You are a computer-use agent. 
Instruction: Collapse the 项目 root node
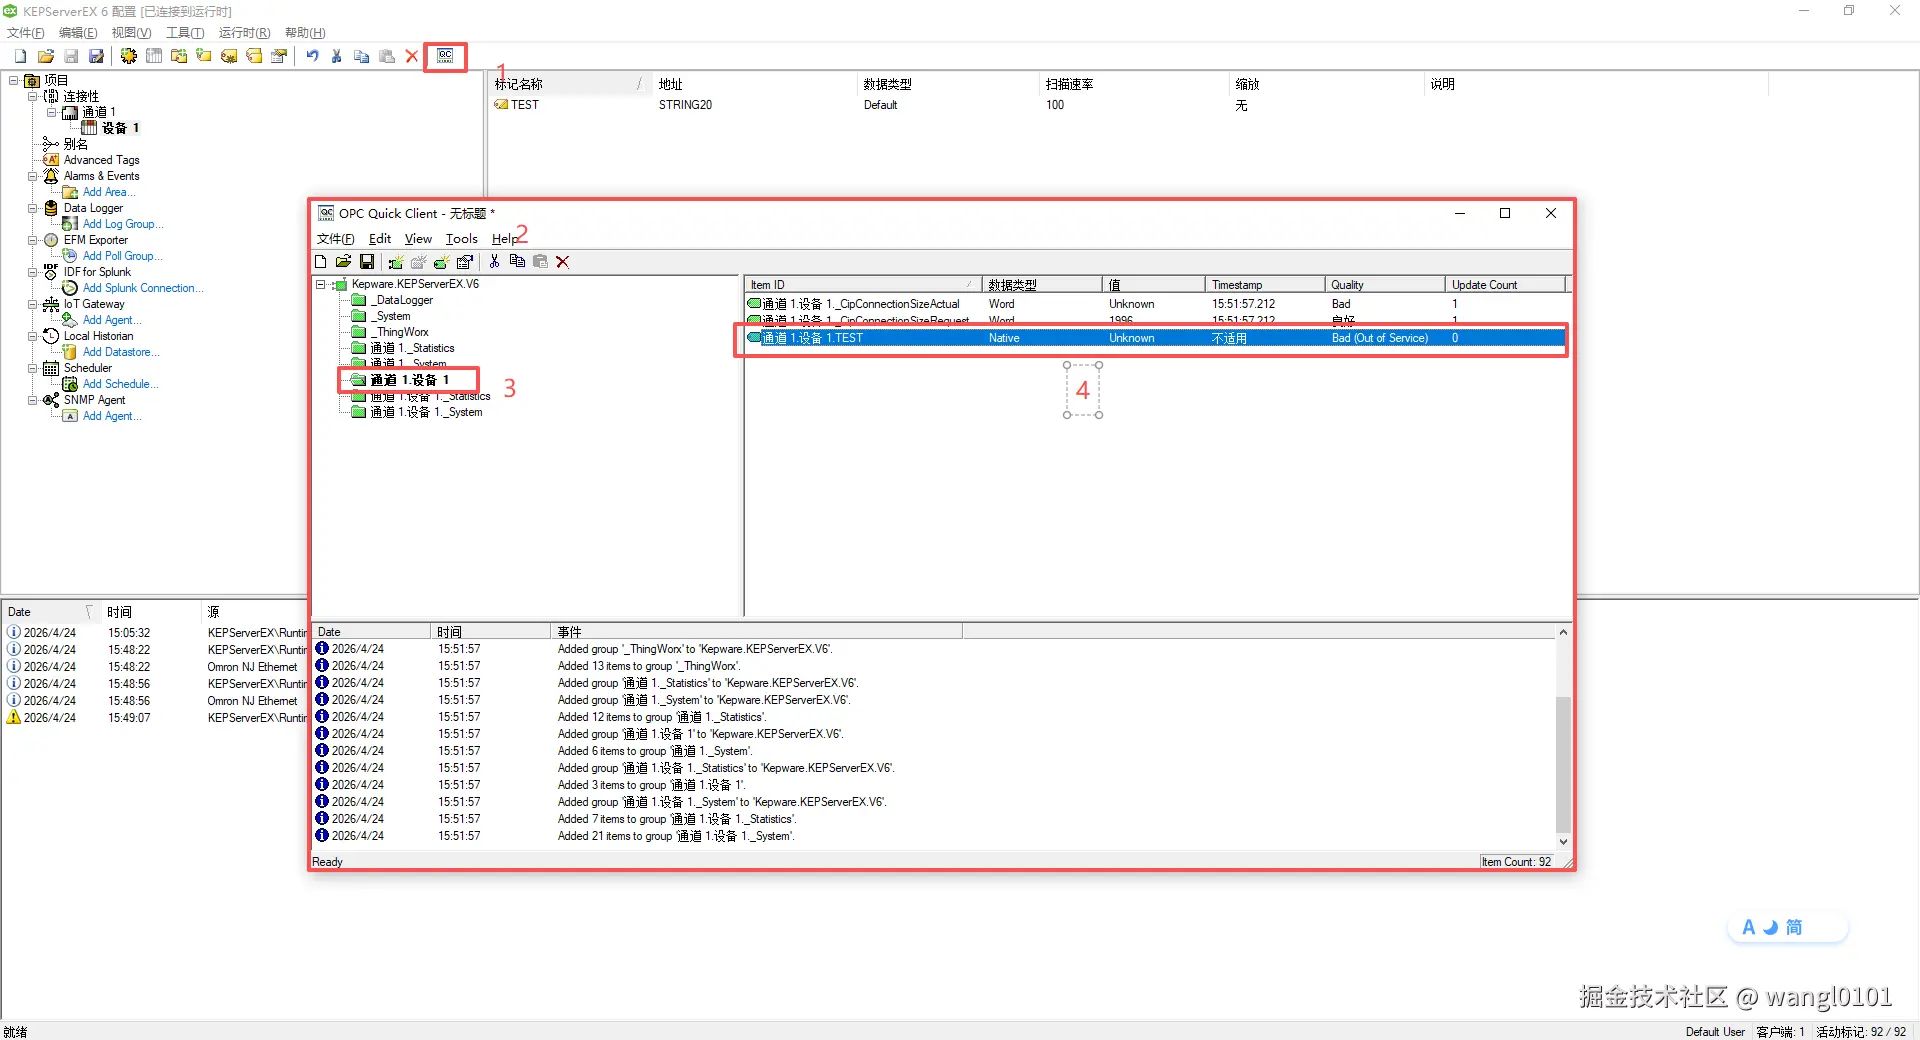14,80
